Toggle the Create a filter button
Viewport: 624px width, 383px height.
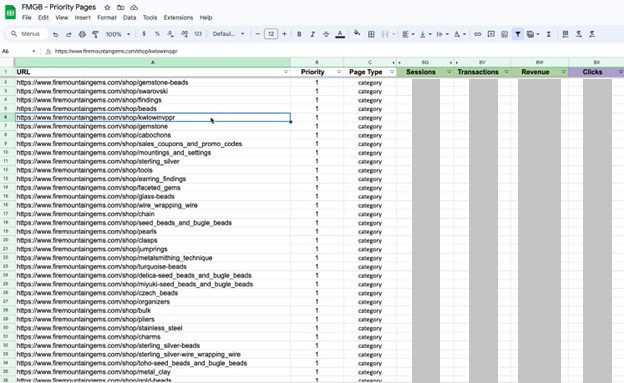click(517, 34)
